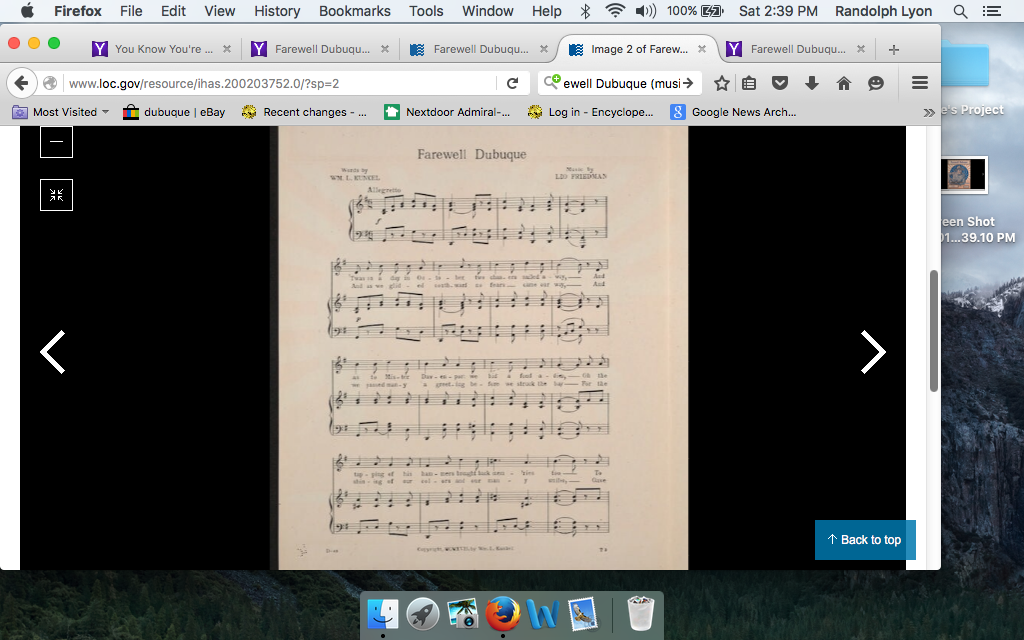Open the Bluetooth menu bar icon
The image size is (1024, 640).
point(585,11)
